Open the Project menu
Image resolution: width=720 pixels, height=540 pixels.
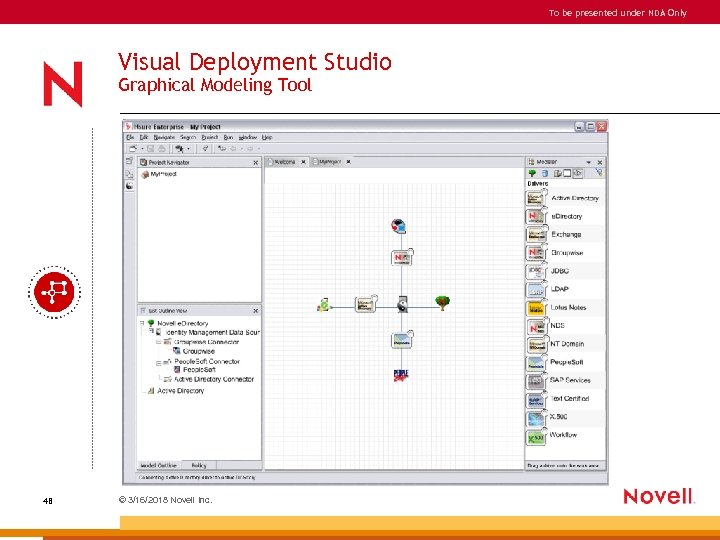pyautogui.click(x=210, y=137)
